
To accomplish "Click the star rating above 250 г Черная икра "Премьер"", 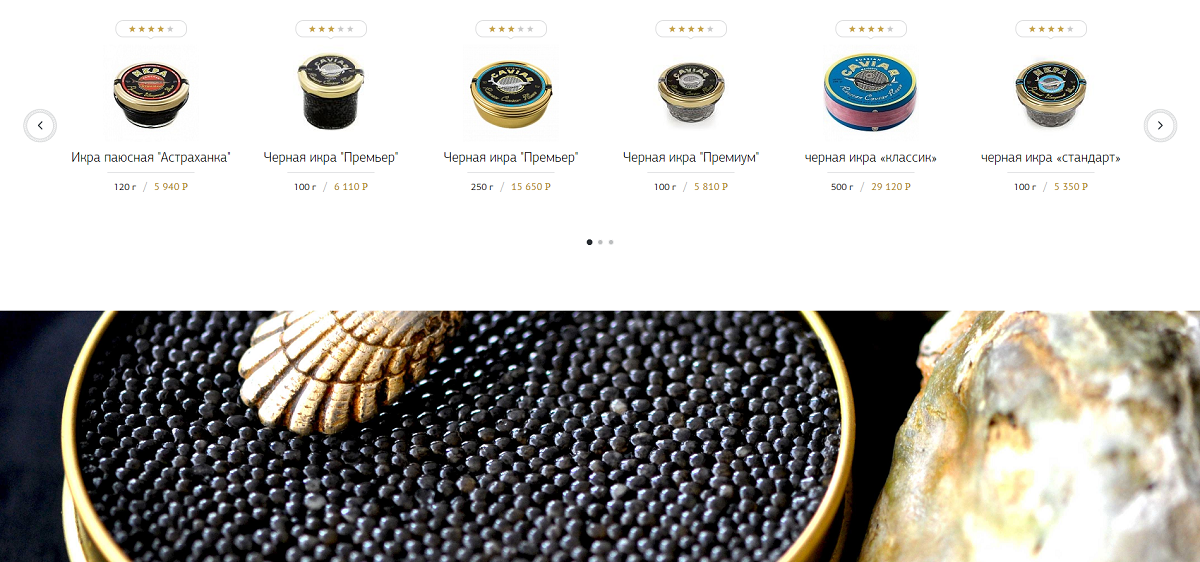I will point(511,29).
